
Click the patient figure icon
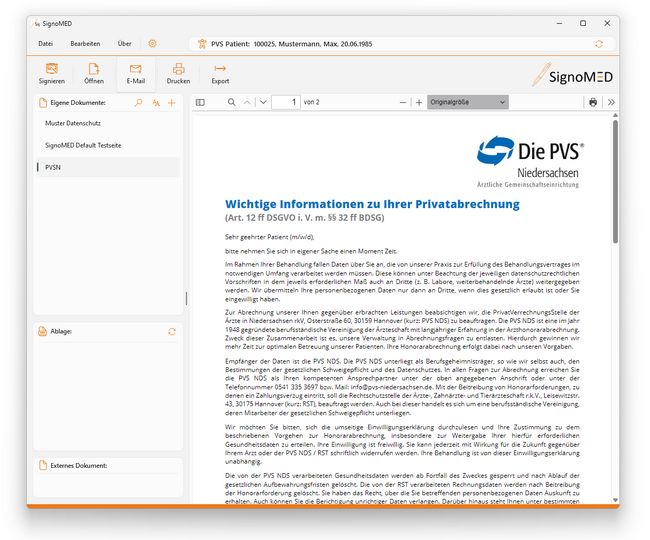coord(202,44)
